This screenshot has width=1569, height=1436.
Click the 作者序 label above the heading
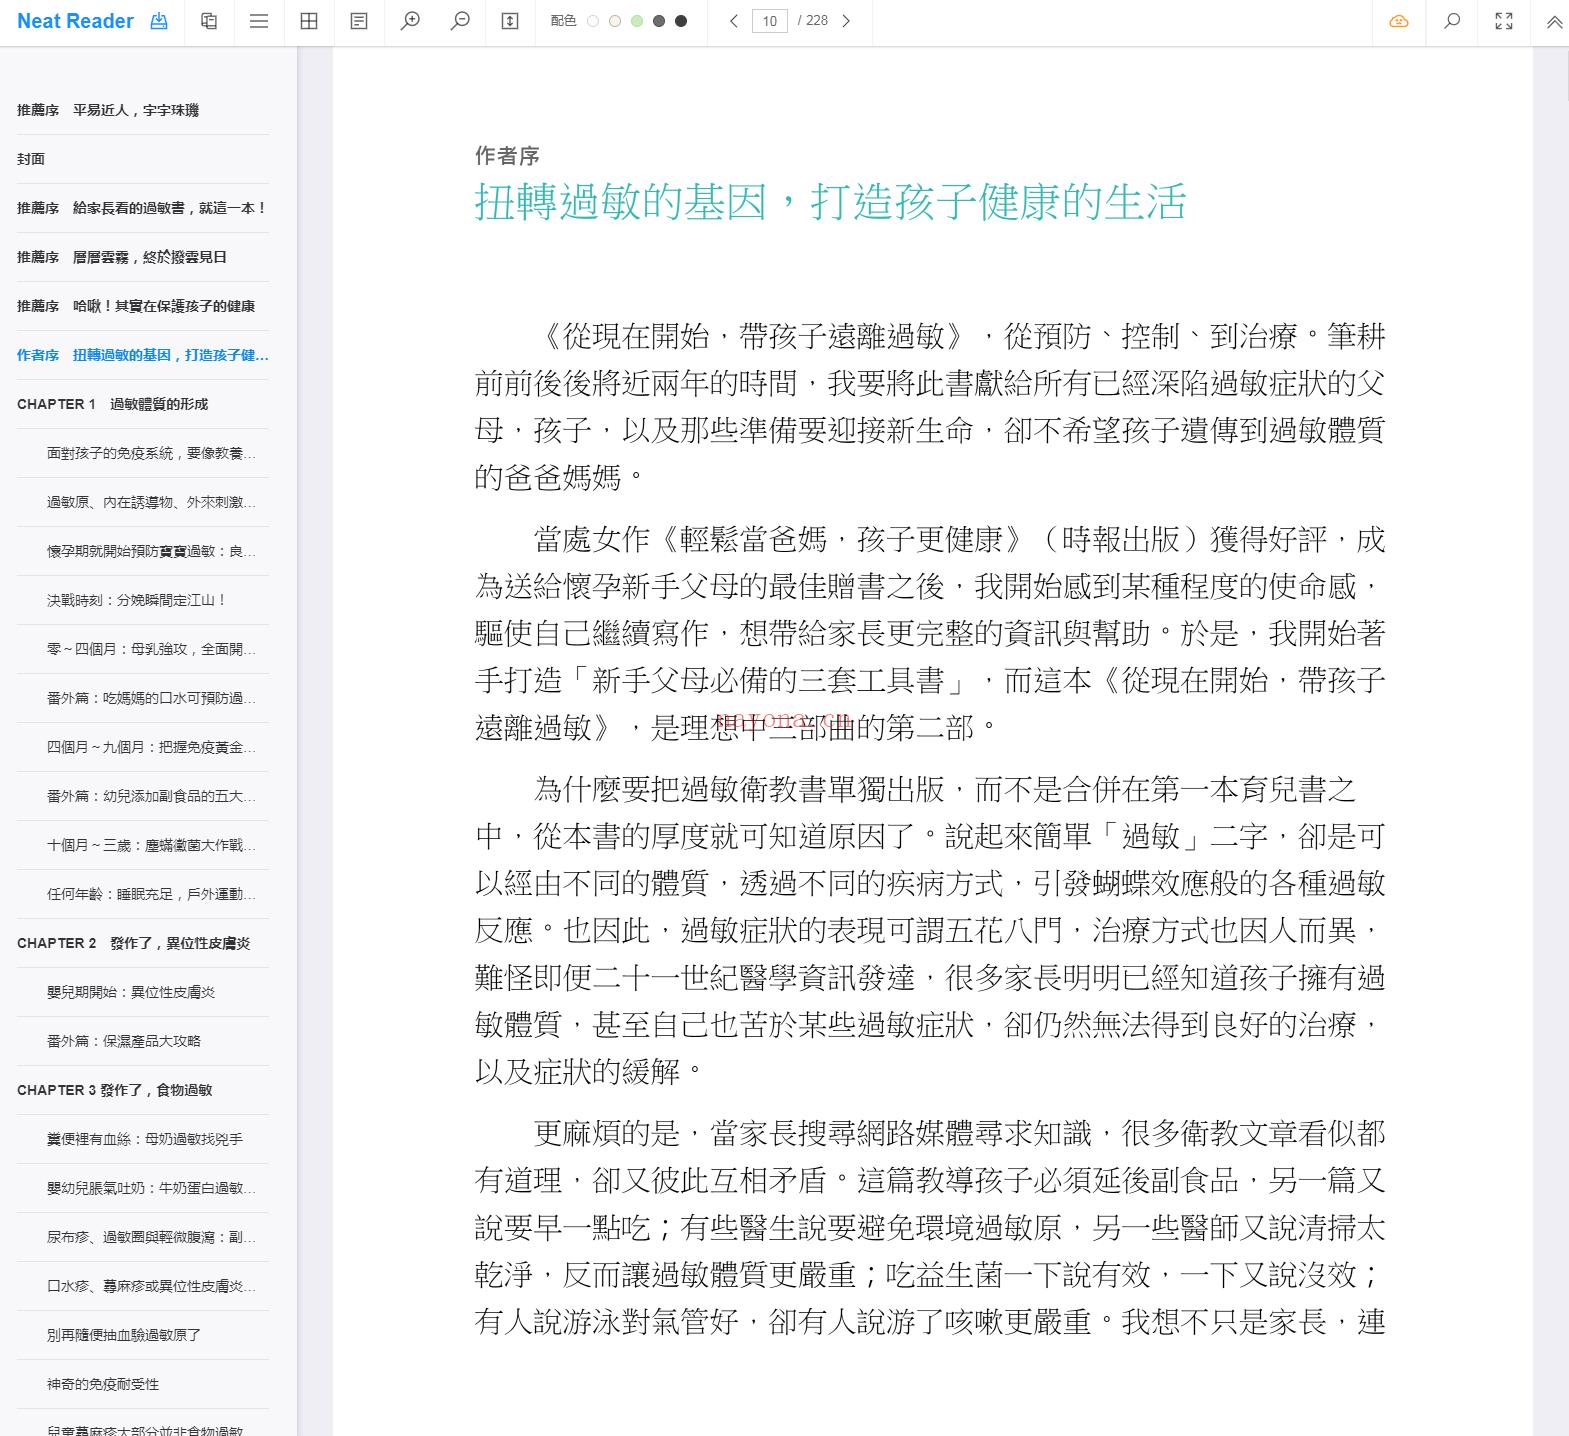point(507,155)
